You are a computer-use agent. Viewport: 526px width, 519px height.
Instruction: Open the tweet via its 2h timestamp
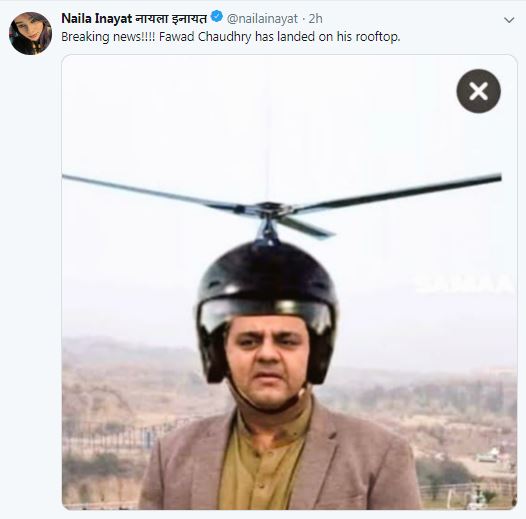[315, 19]
